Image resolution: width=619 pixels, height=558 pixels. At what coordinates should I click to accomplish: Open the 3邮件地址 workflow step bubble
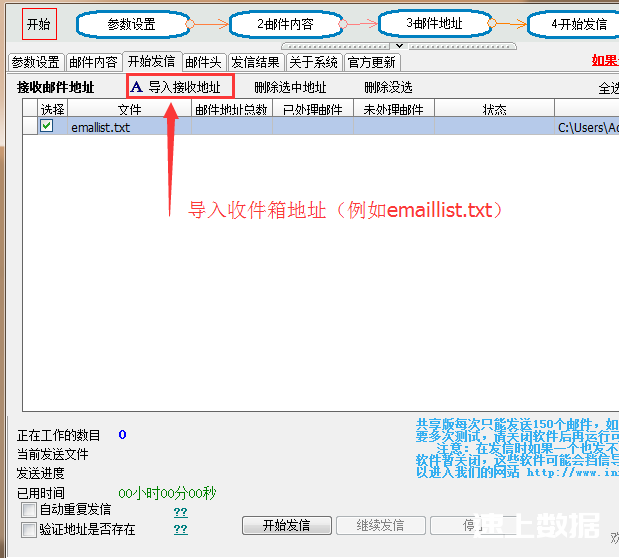(x=435, y=24)
